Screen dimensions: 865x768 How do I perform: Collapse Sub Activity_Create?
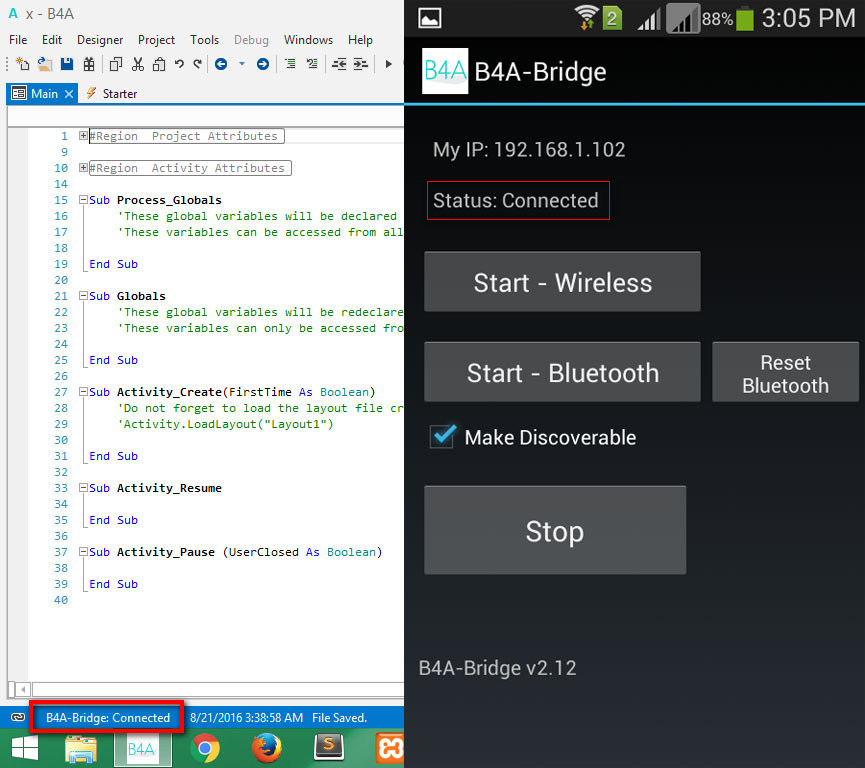click(83, 392)
